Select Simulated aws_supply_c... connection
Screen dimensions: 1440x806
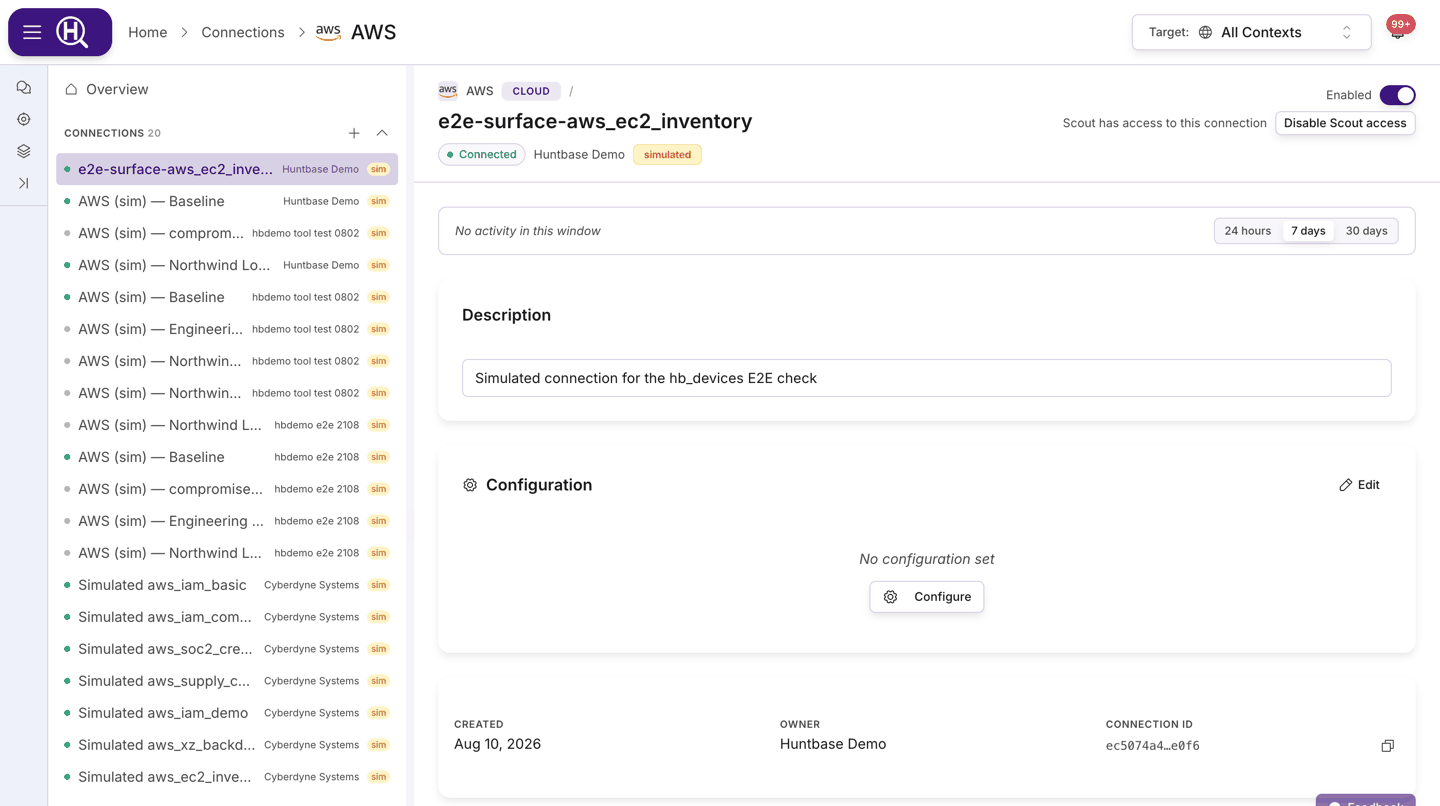(227, 681)
